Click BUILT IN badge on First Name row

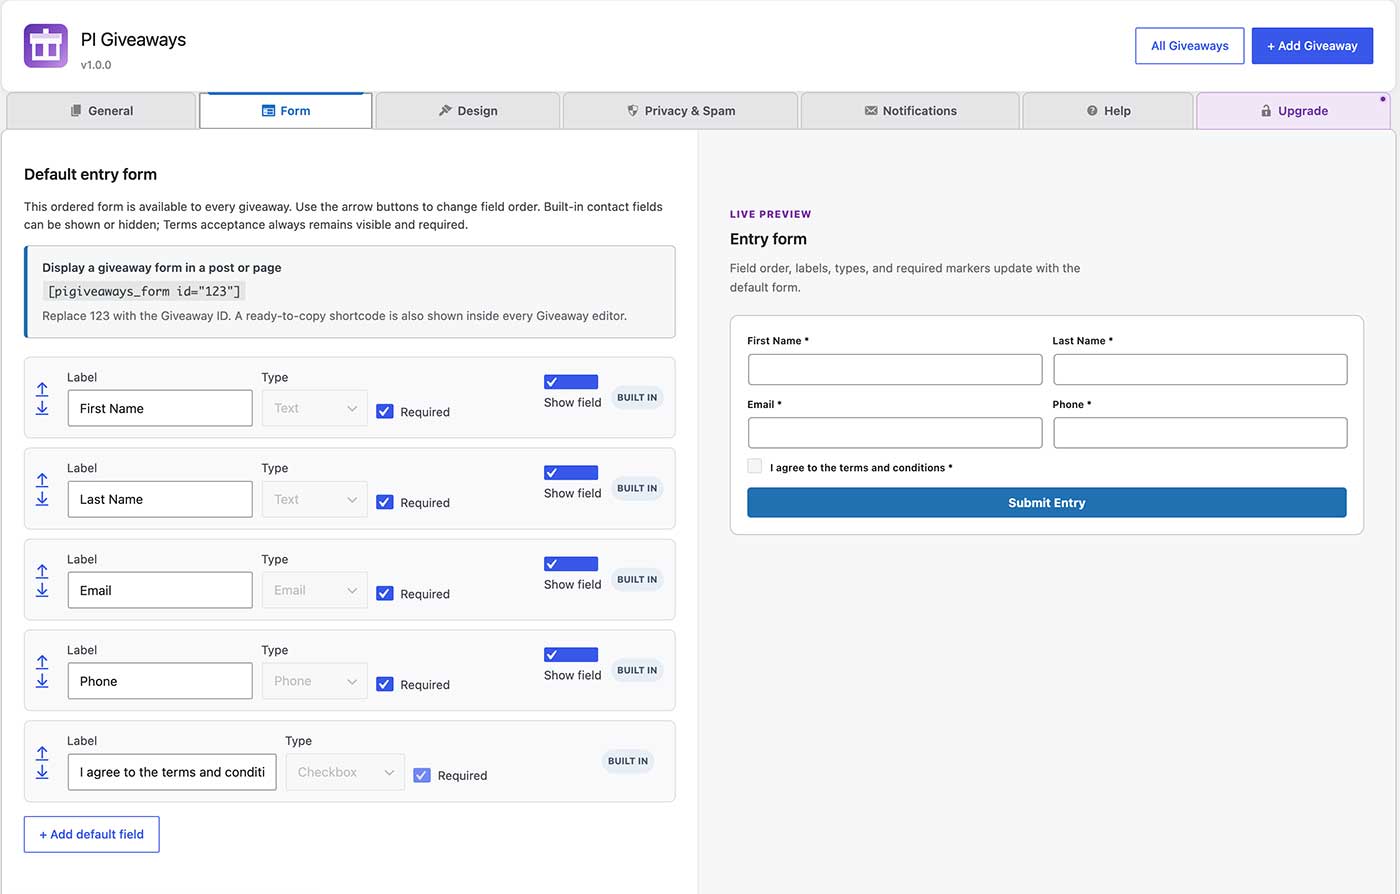coord(637,398)
